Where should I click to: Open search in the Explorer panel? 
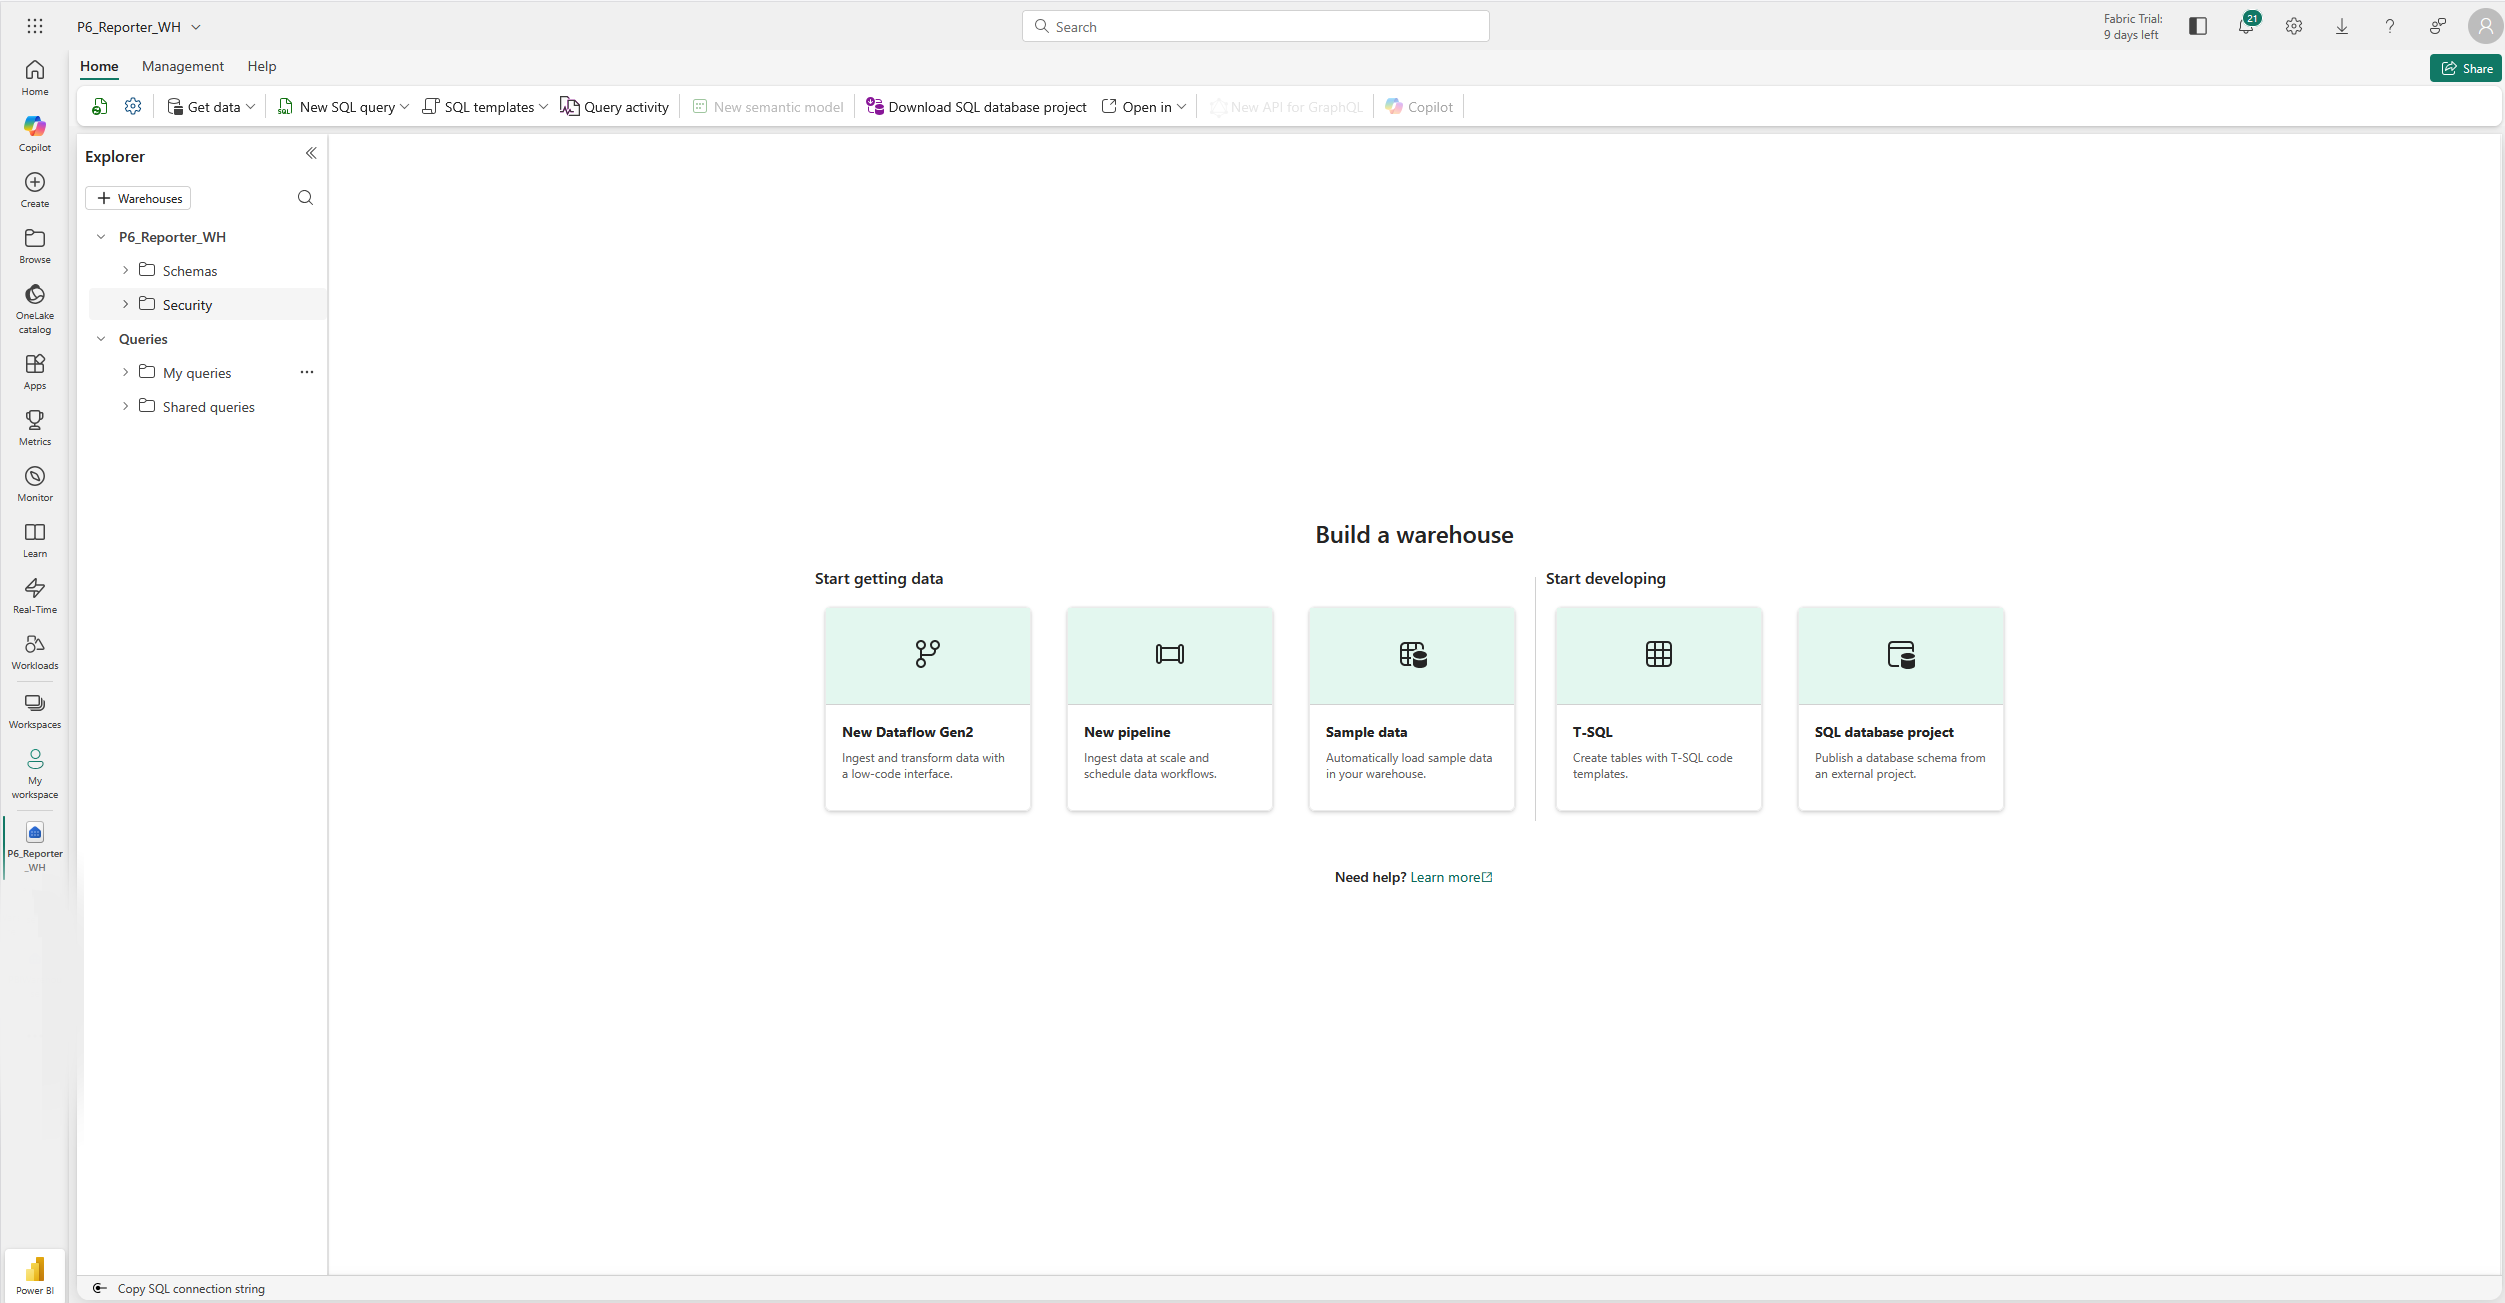(x=305, y=197)
